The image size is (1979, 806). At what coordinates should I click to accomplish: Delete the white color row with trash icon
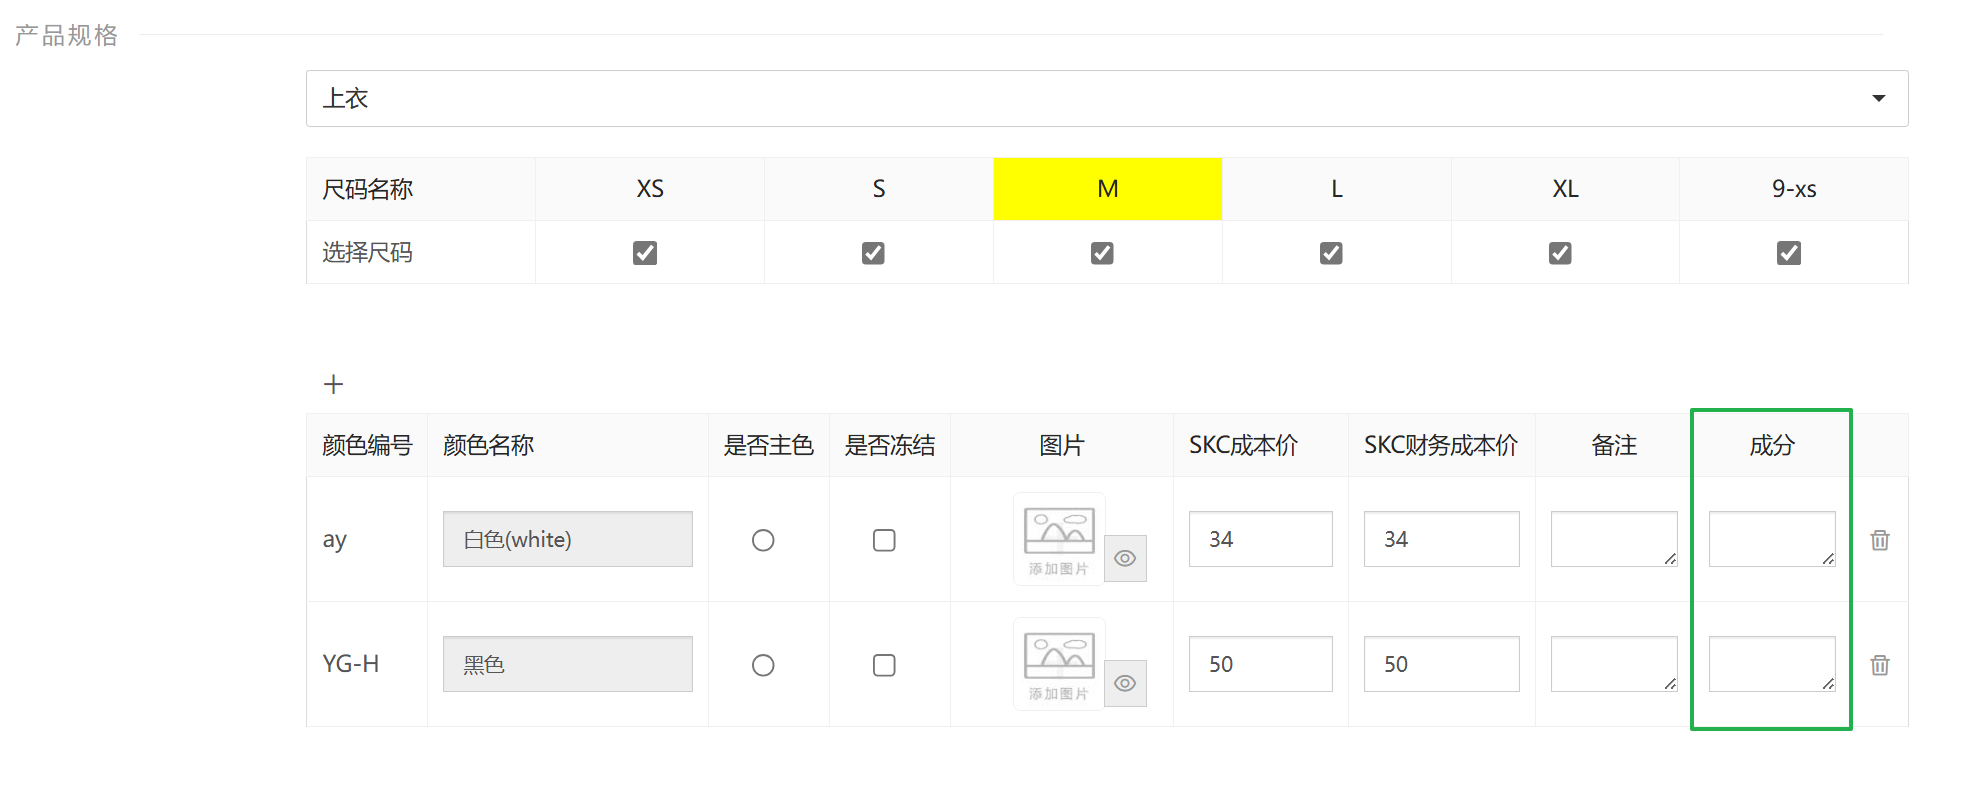click(x=1879, y=540)
